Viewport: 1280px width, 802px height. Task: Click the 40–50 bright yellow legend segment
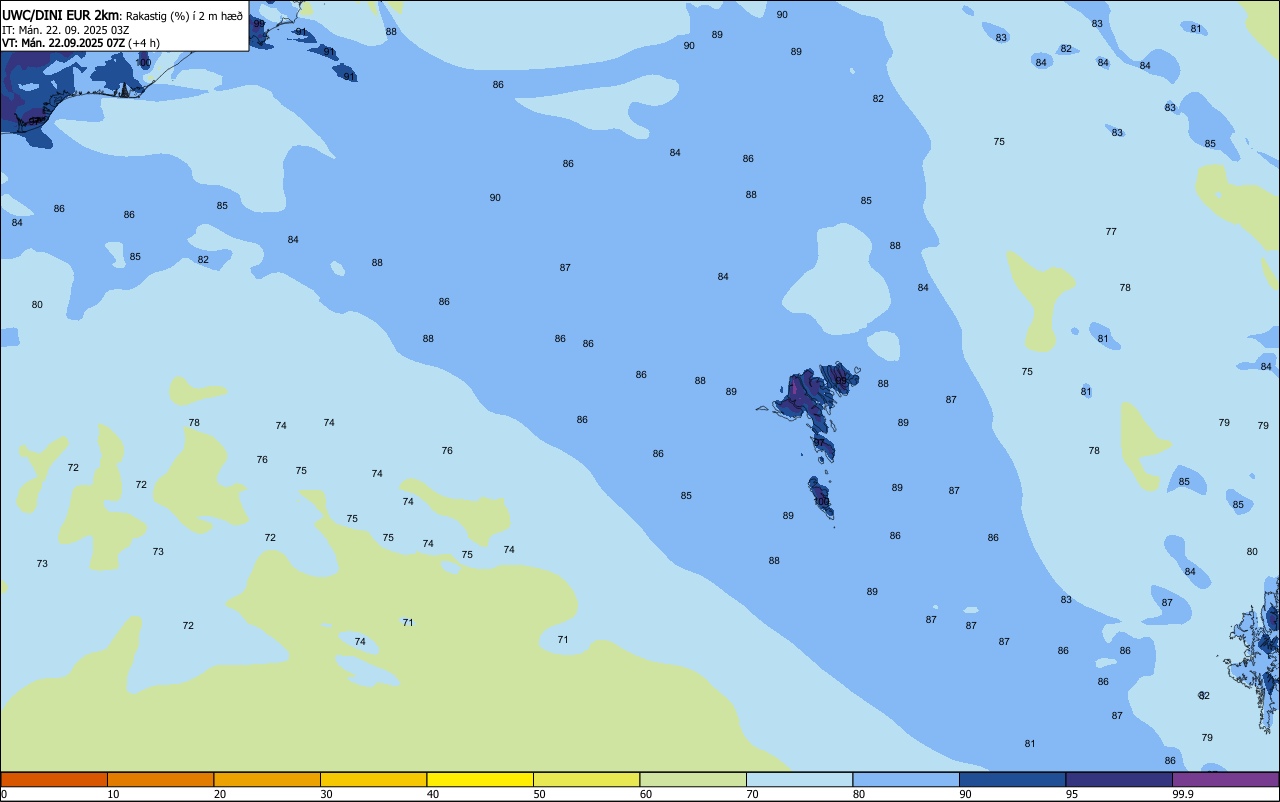coord(480,779)
